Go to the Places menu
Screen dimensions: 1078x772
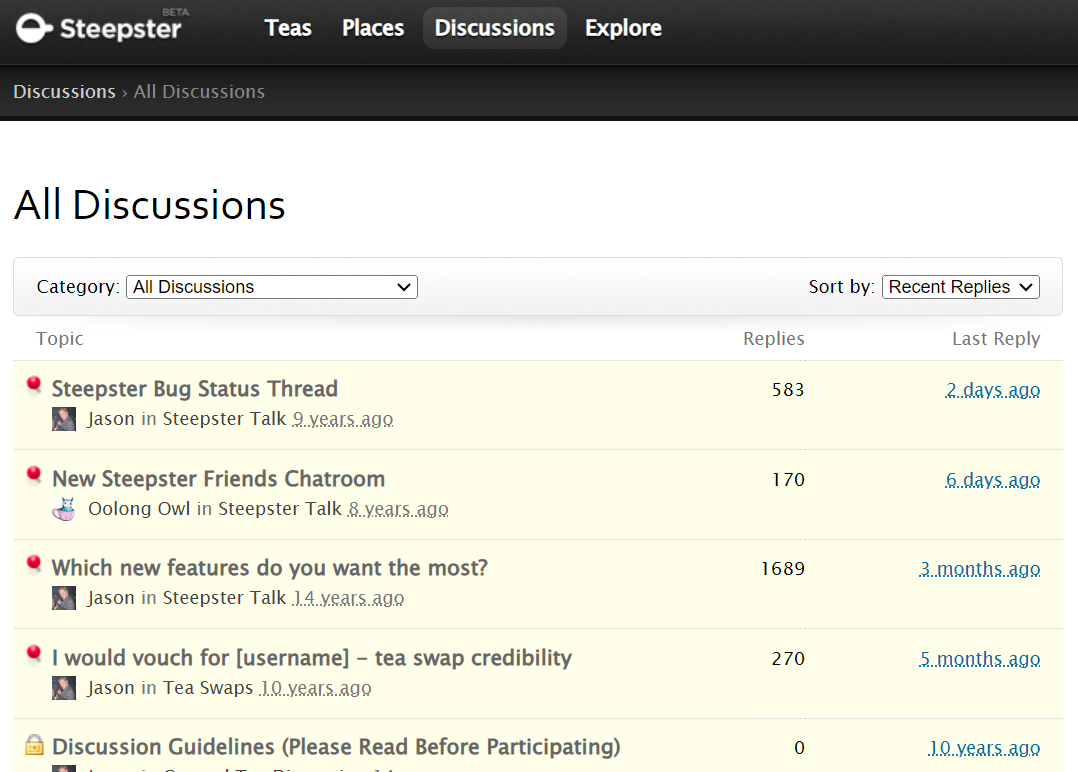pos(373,28)
